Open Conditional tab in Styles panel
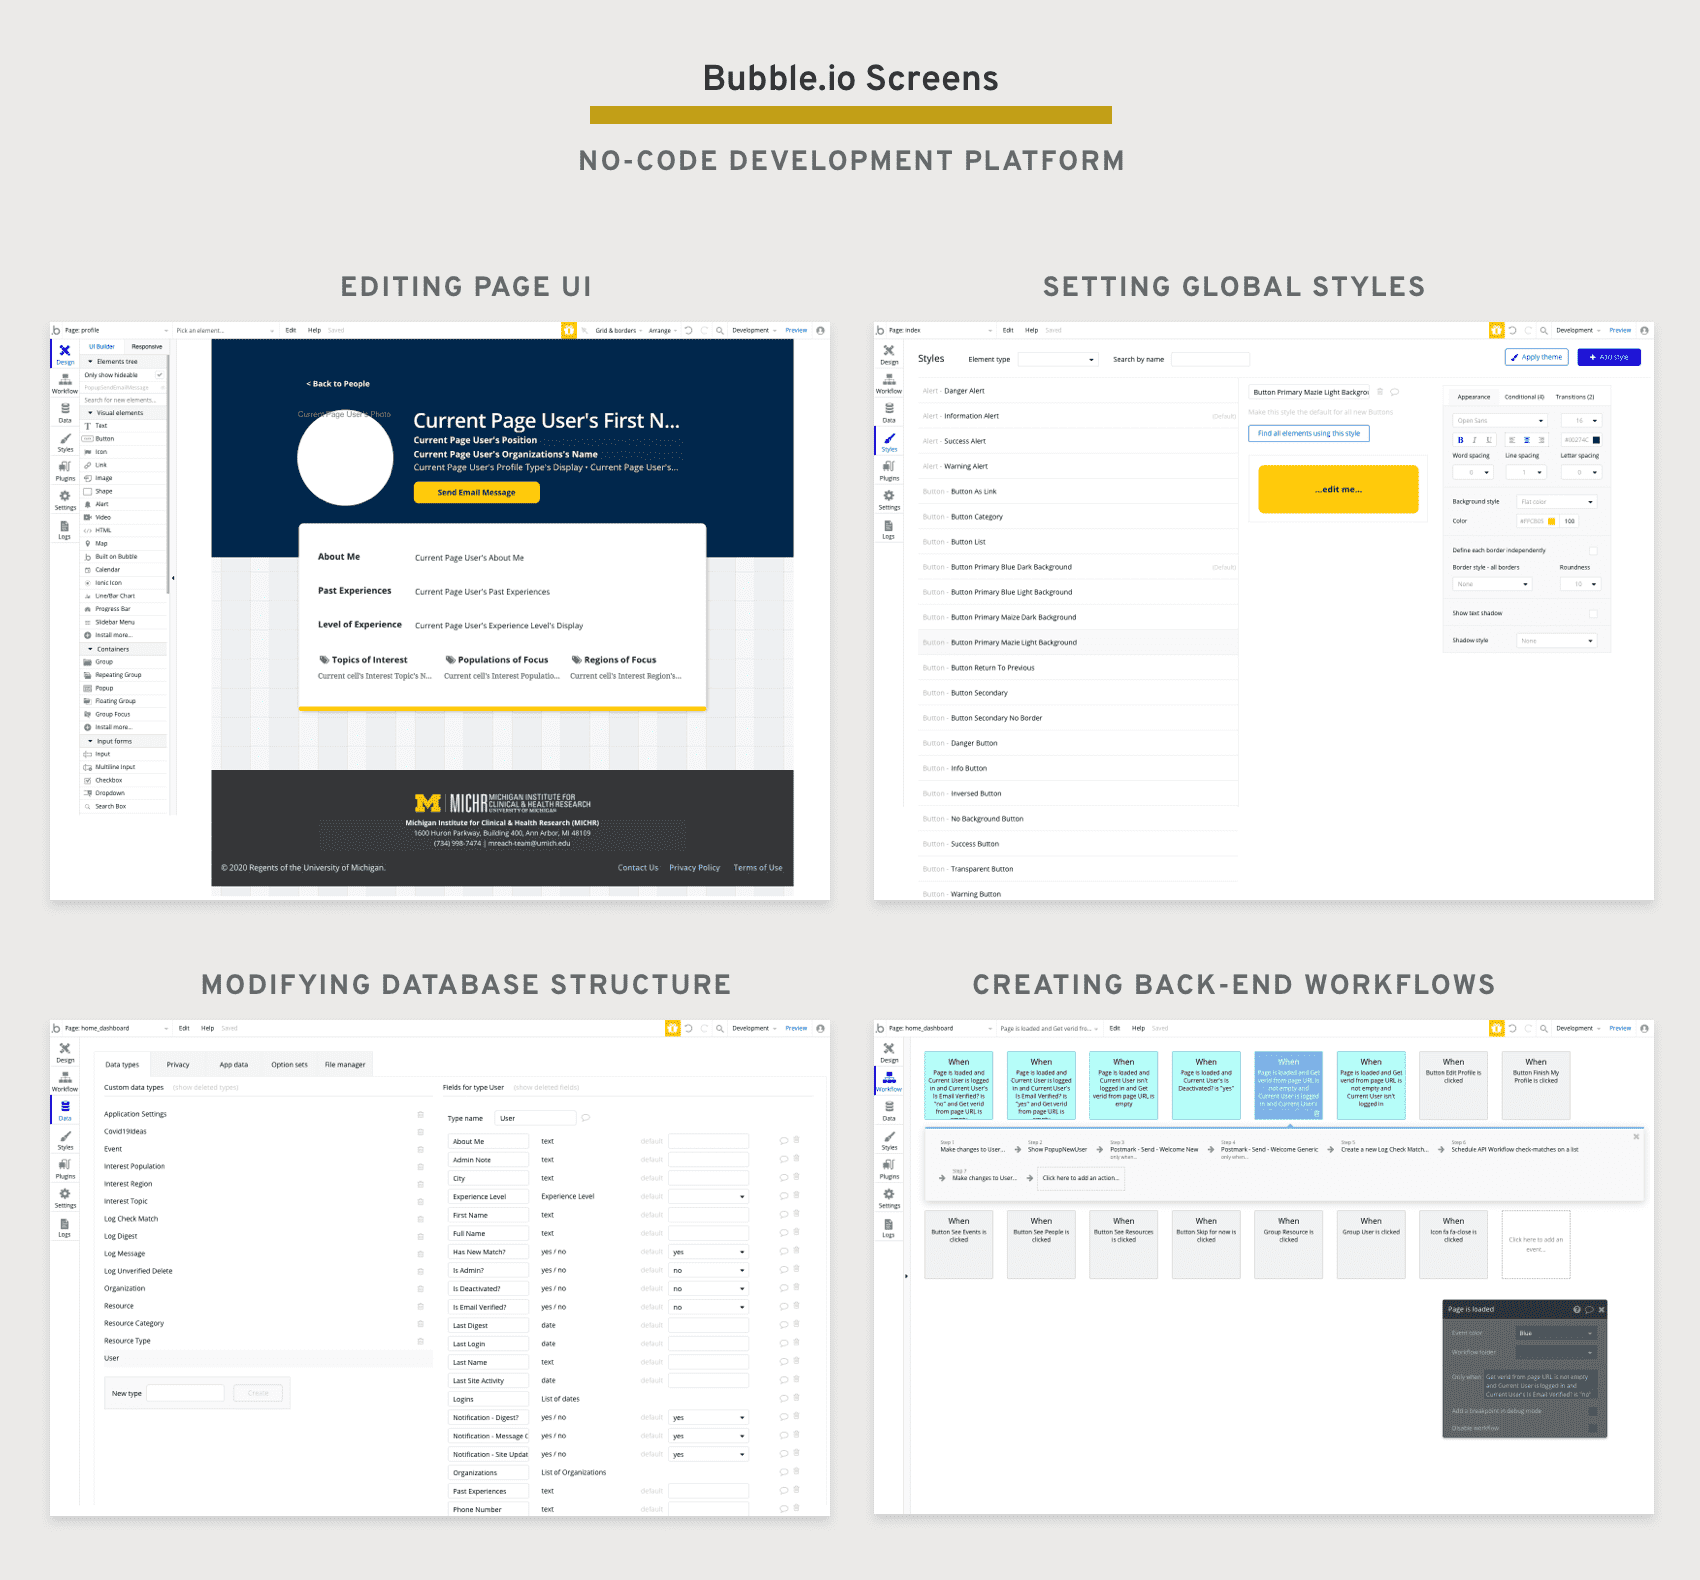 tap(1524, 397)
